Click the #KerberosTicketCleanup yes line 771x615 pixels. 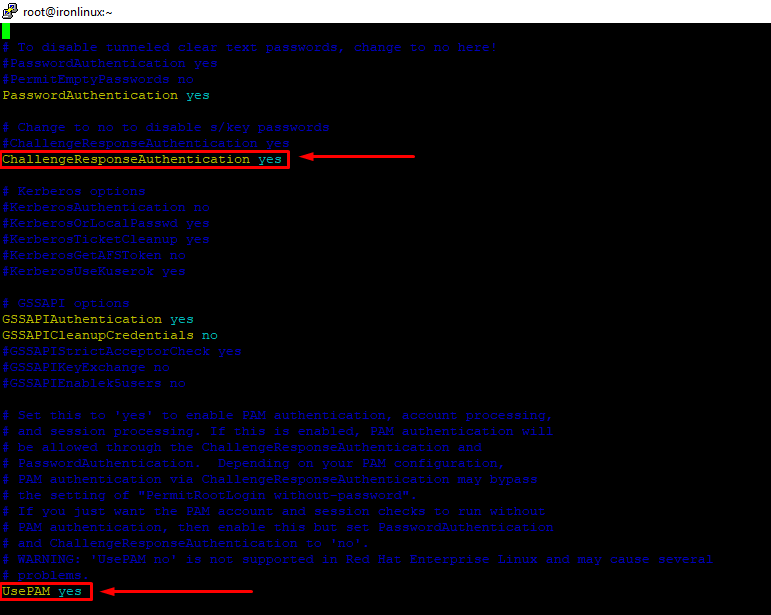(106, 239)
